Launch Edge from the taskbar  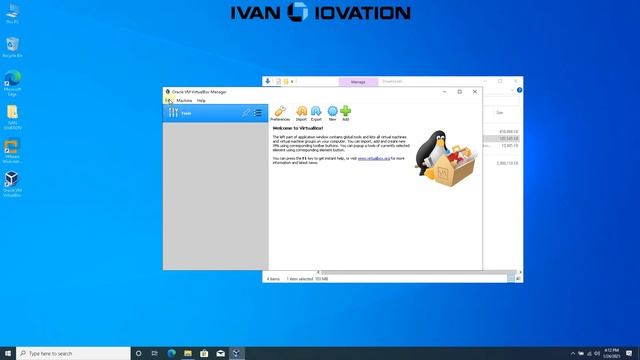171,353
